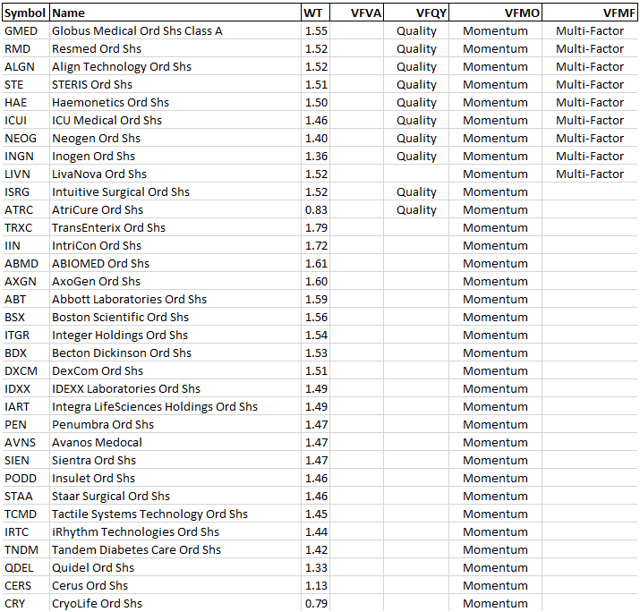640x612 pixels.
Task: Click weight 1.42 in TNDM row
Action: click(x=316, y=550)
